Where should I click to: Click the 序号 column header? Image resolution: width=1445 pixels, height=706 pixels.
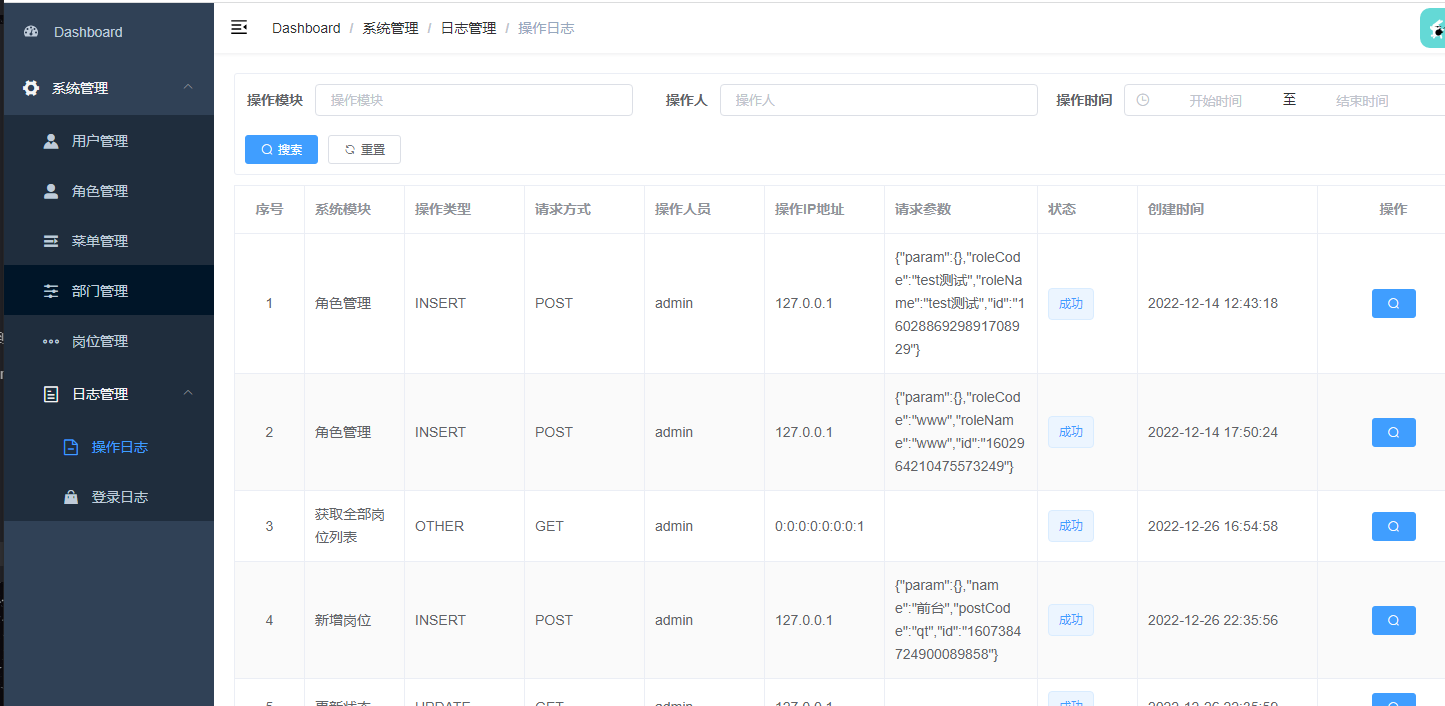[269, 209]
